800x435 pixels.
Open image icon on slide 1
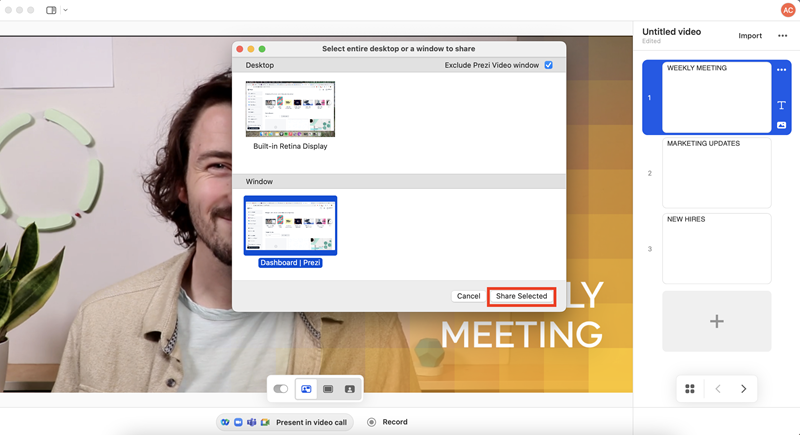781,125
